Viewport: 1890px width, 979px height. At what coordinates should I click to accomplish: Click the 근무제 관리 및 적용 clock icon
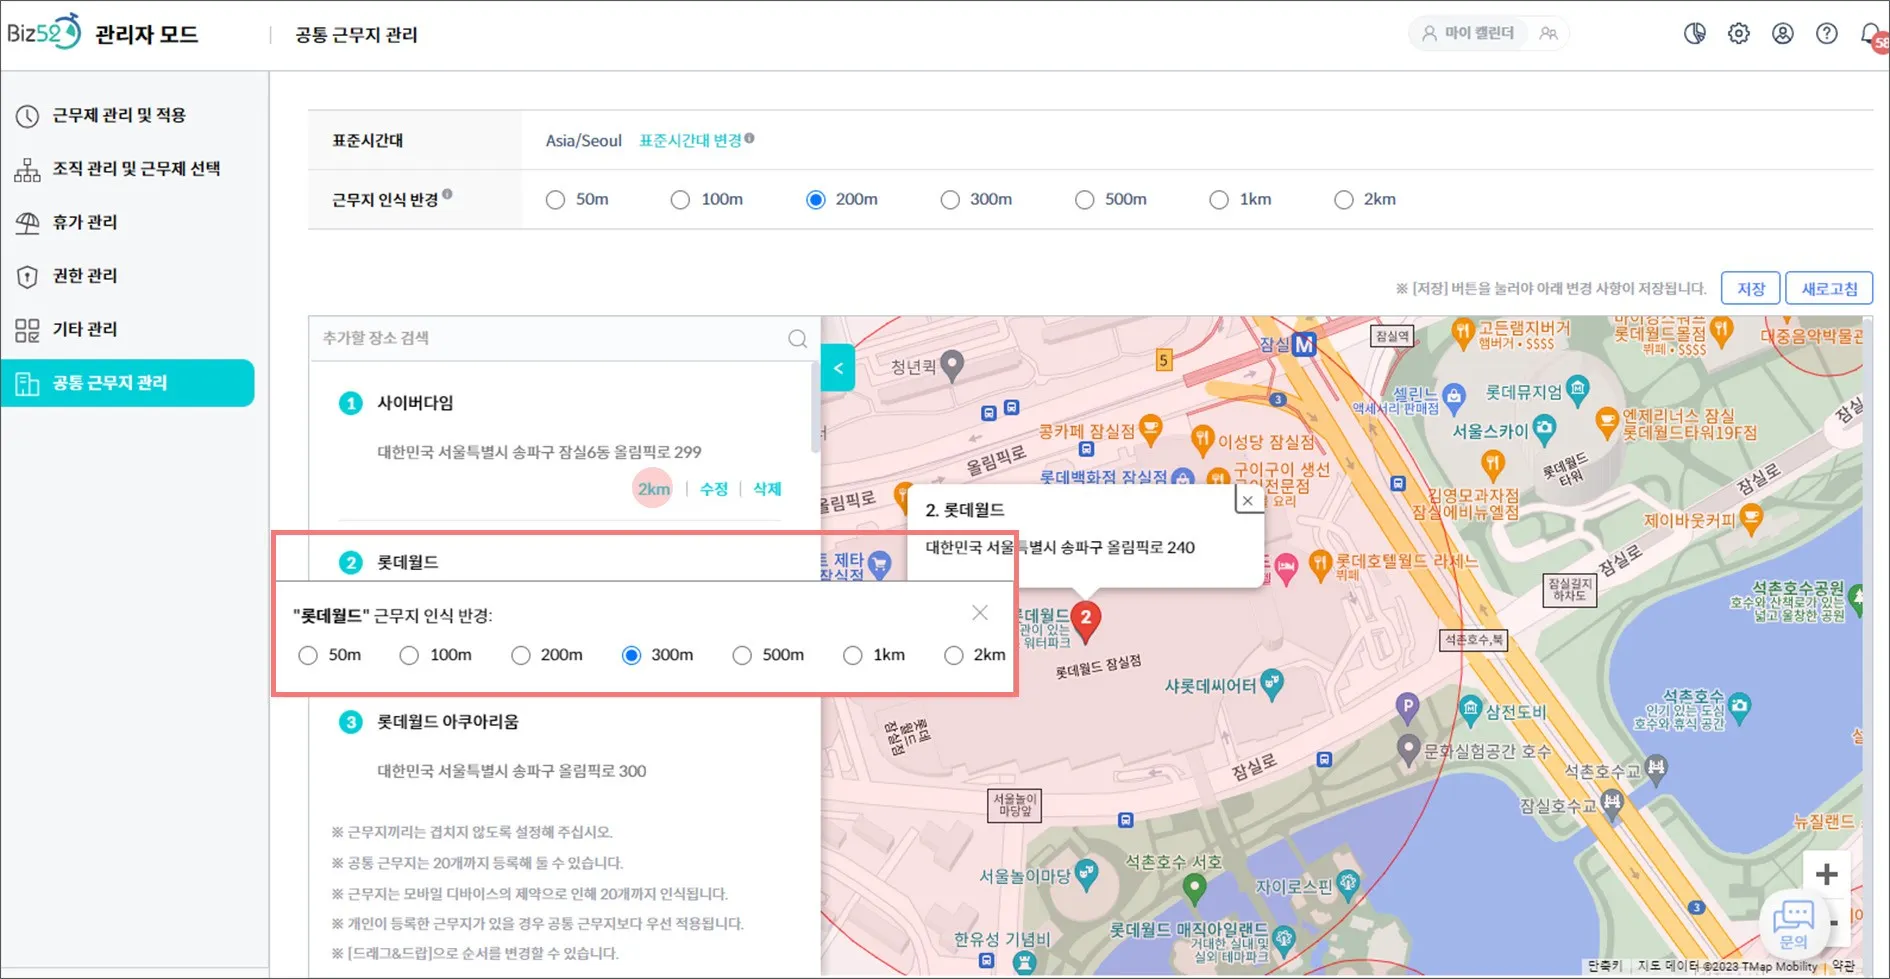(x=27, y=116)
